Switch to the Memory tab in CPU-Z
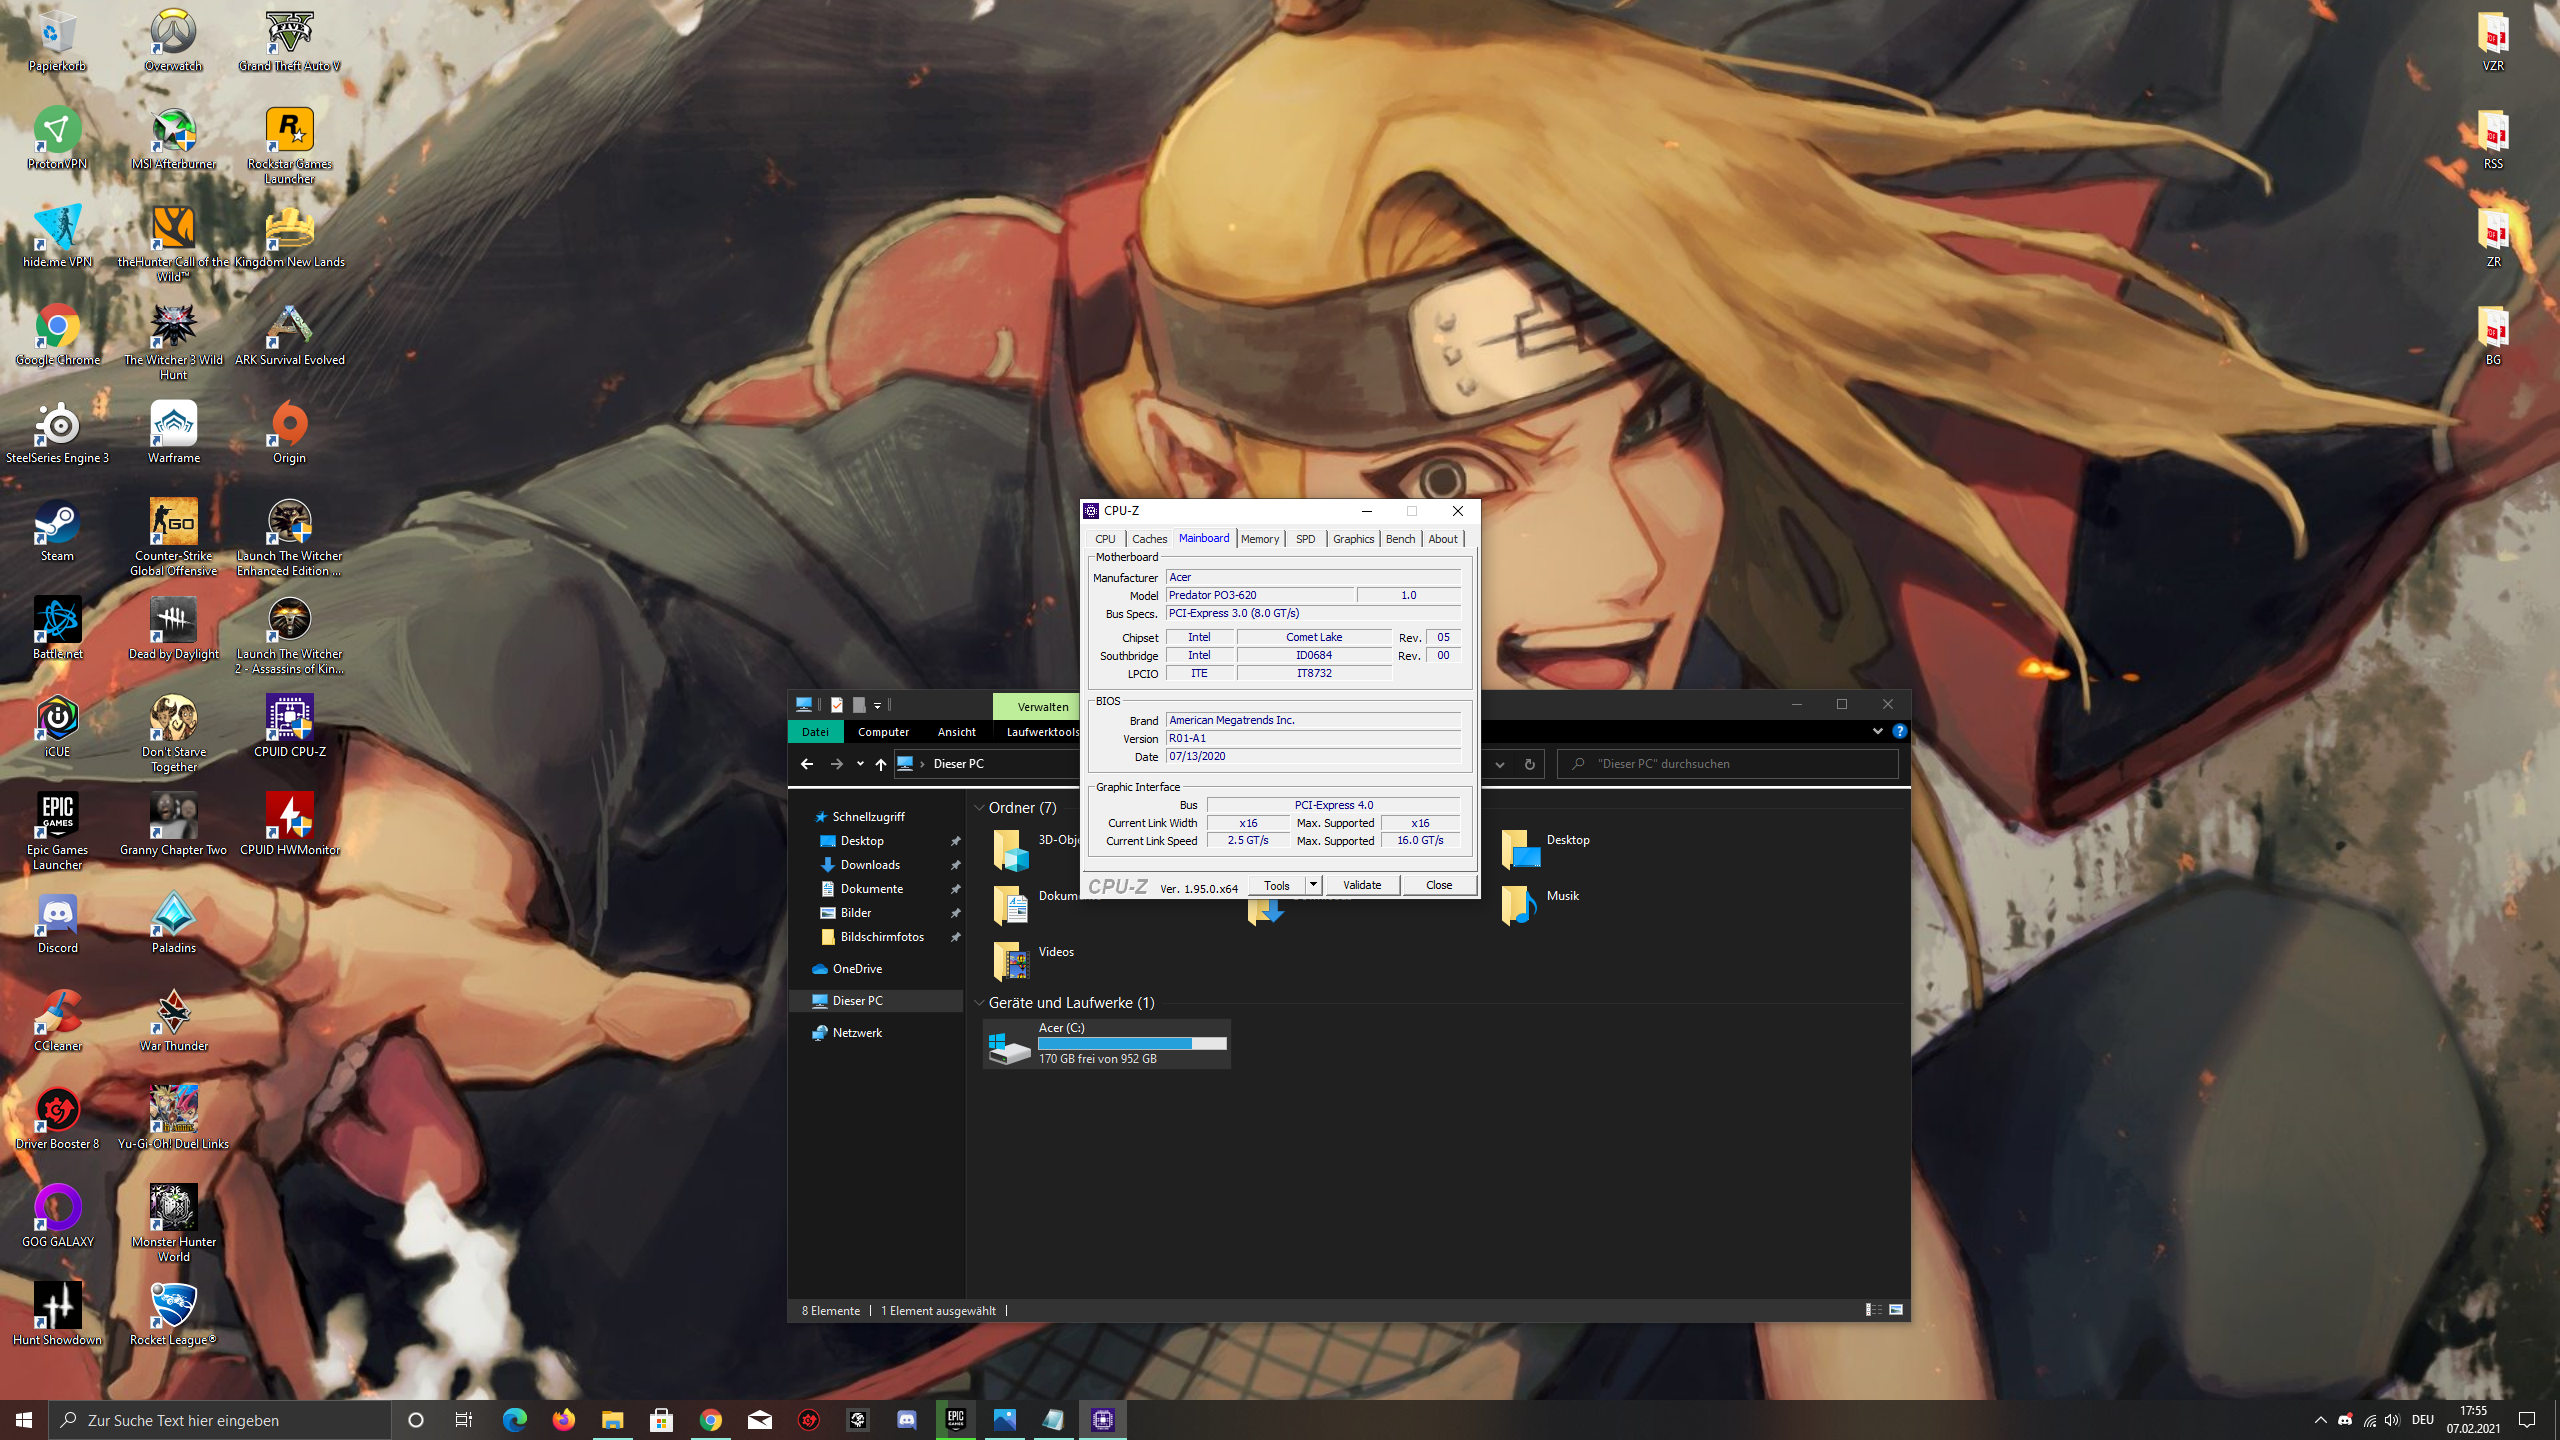Image resolution: width=2560 pixels, height=1440 pixels. point(1259,539)
